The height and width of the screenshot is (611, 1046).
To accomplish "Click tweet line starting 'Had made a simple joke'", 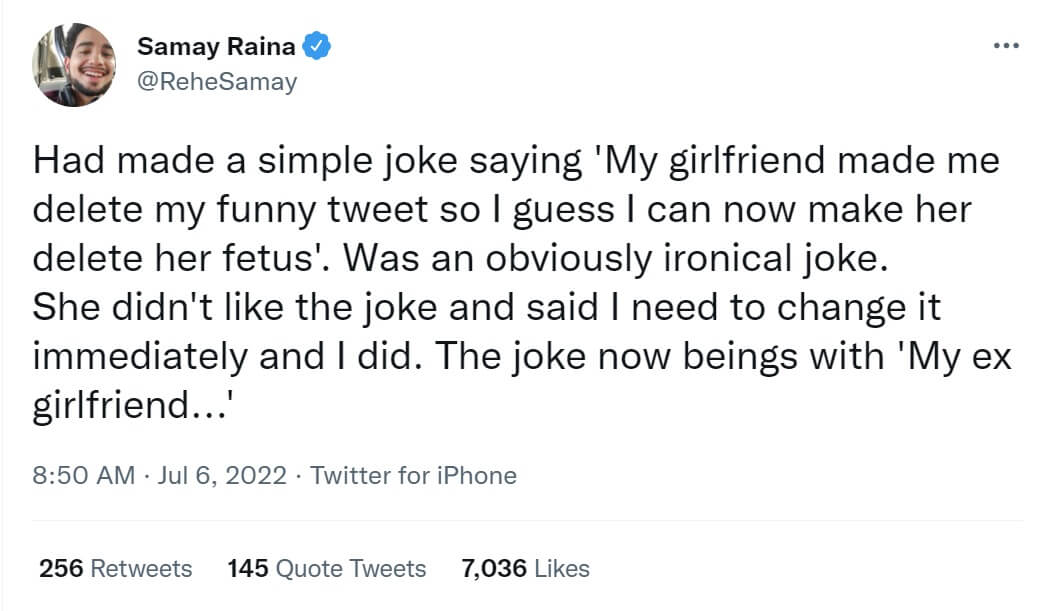I will [516, 161].
